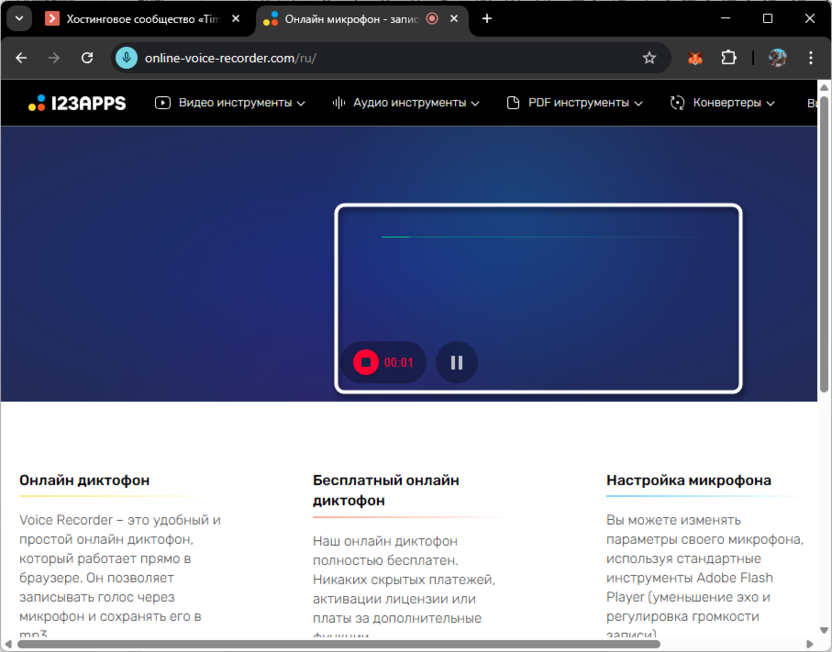Open Аудио инструменты menu
832x652 pixels.
pyautogui.click(x=406, y=103)
